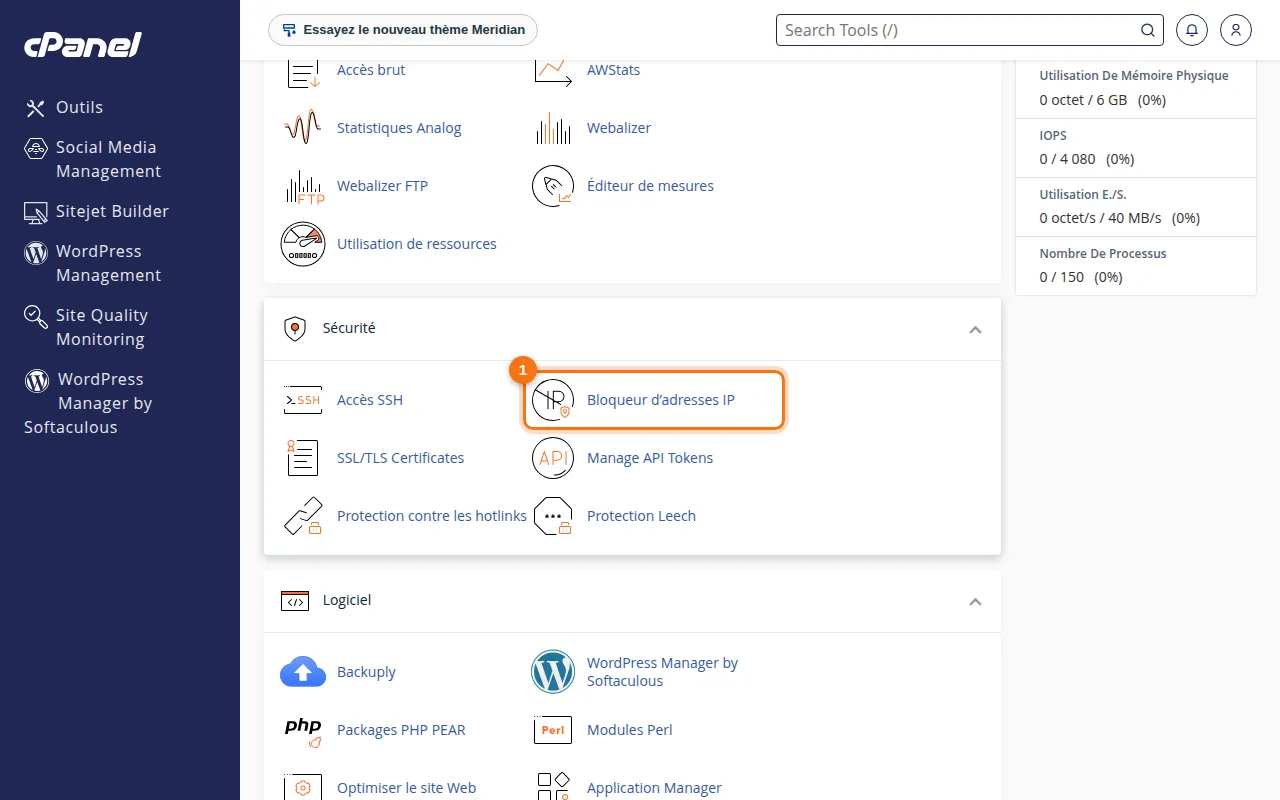Open the Statistiques Analog icon
Viewport: 1280px width, 800px height.
coord(303,128)
